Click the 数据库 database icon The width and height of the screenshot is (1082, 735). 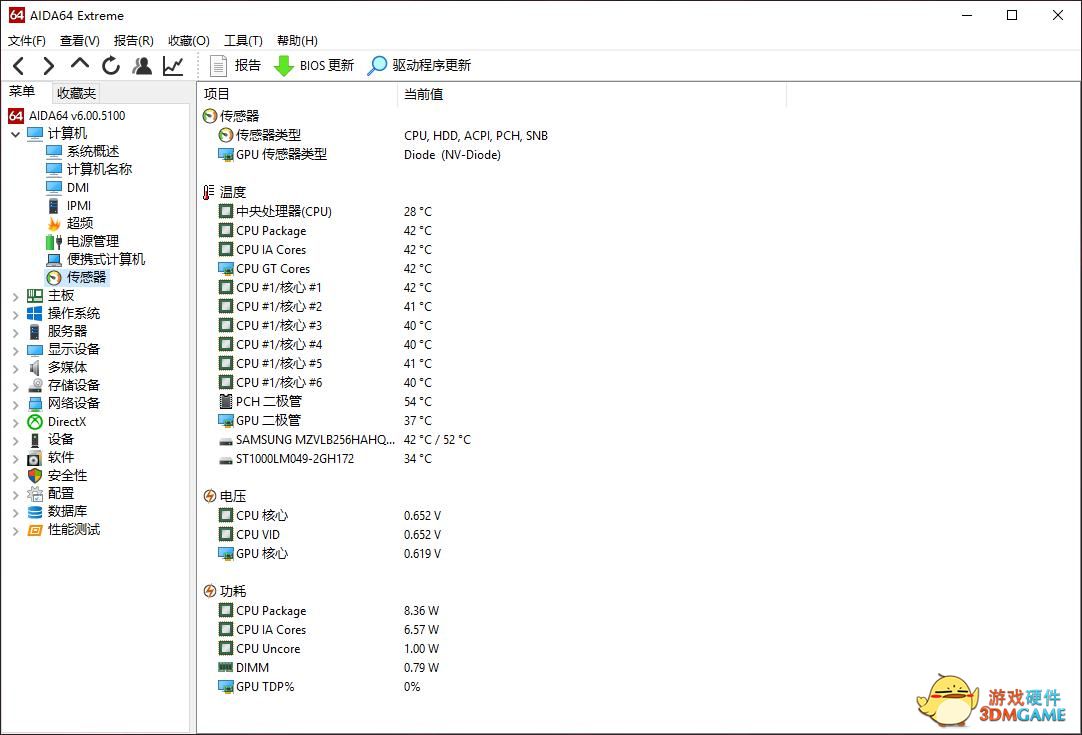(x=35, y=511)
